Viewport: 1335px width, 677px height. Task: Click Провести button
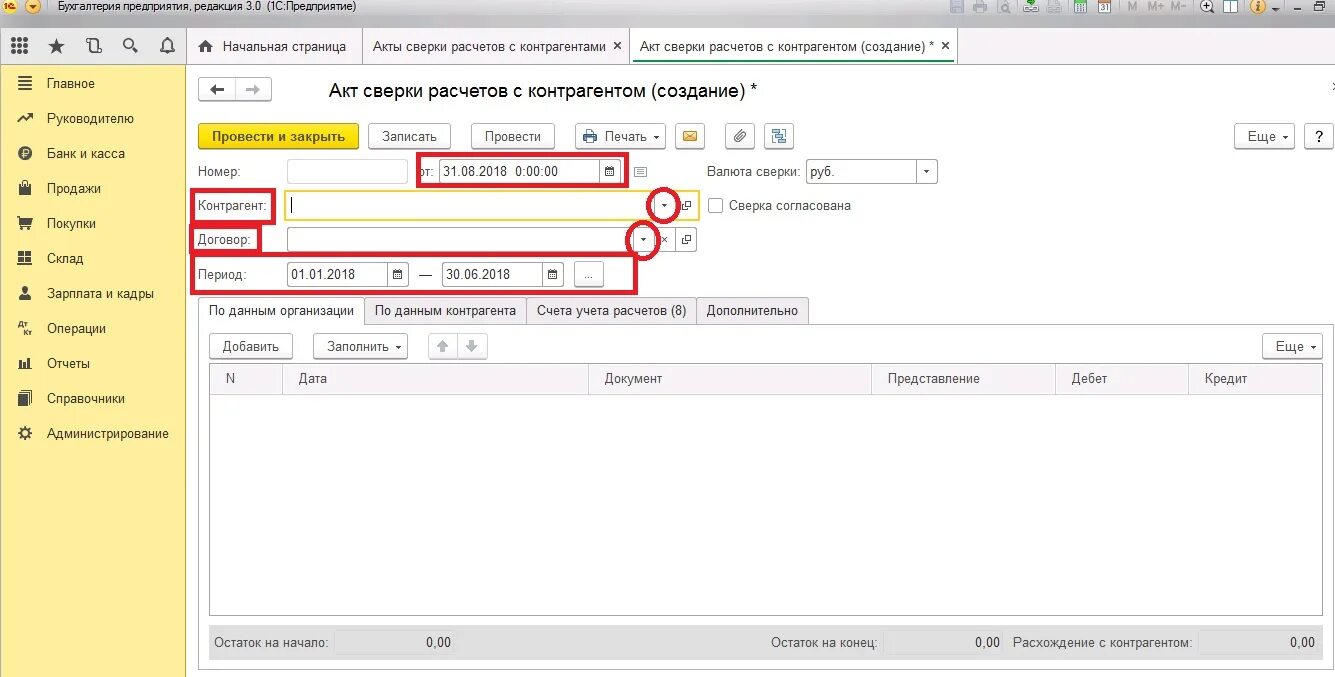[x=512, y=136]
